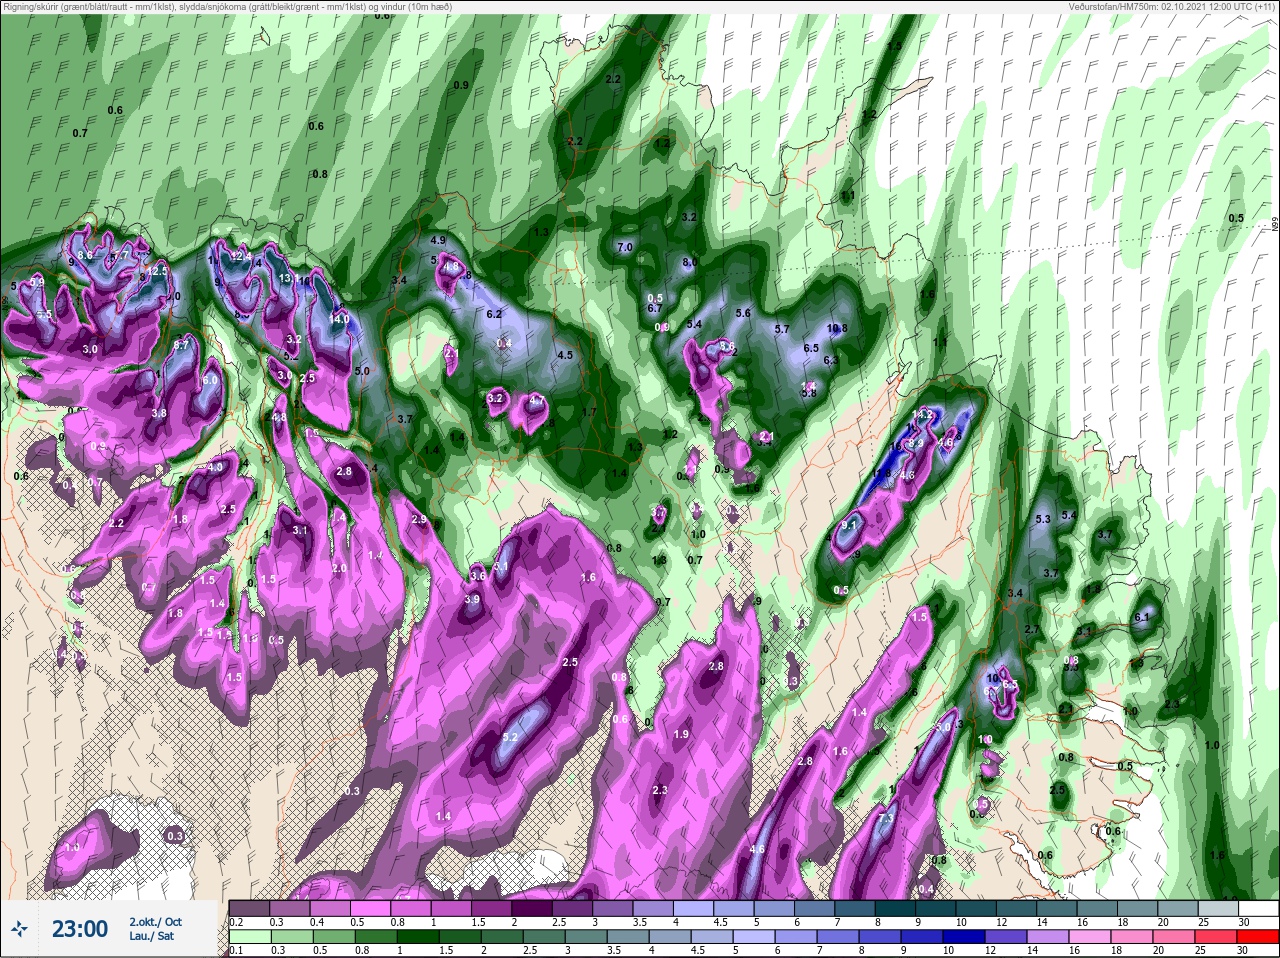Click the 10.8 precipitation value on the map

click(x=837, y=328)
